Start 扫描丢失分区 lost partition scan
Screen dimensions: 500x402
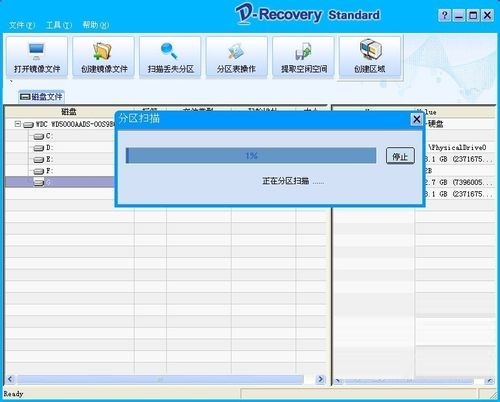pos(170,57)
